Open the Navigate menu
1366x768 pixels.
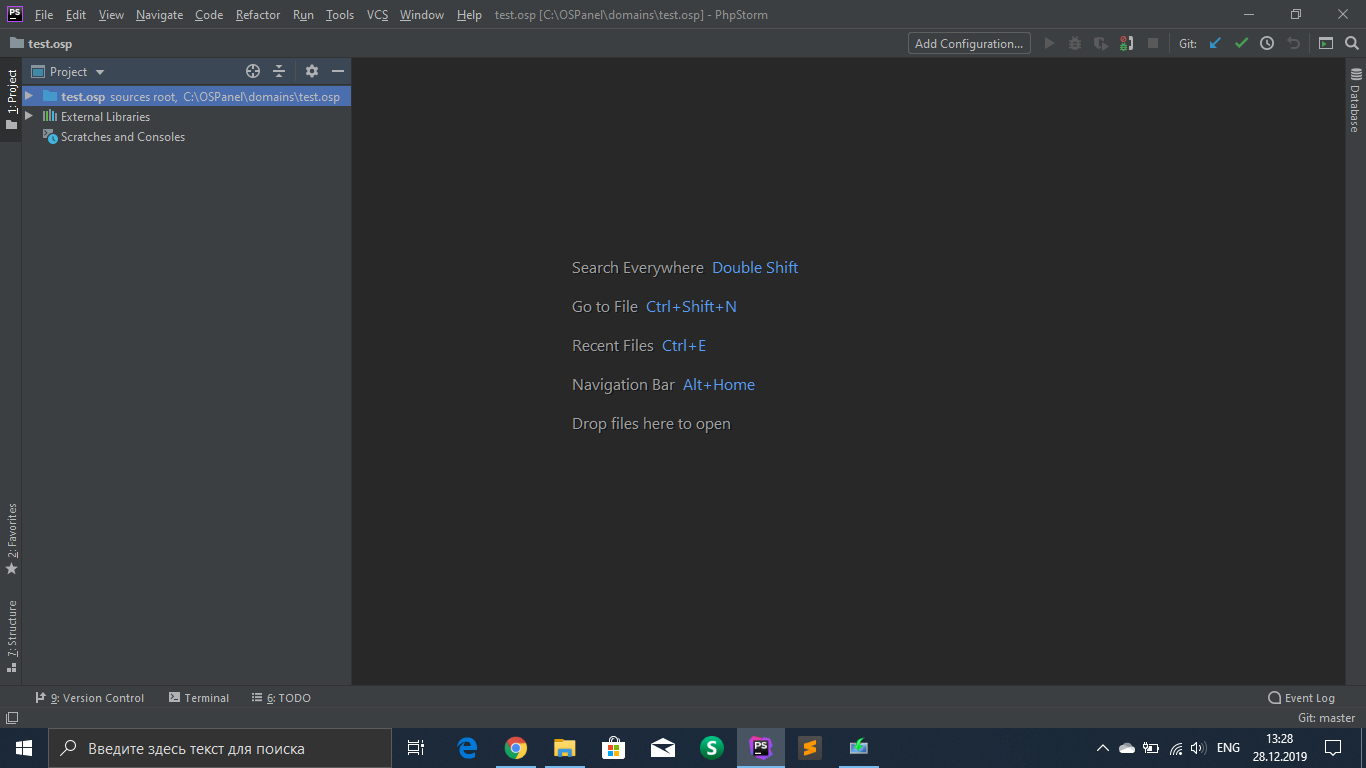(x=159, y=15)
